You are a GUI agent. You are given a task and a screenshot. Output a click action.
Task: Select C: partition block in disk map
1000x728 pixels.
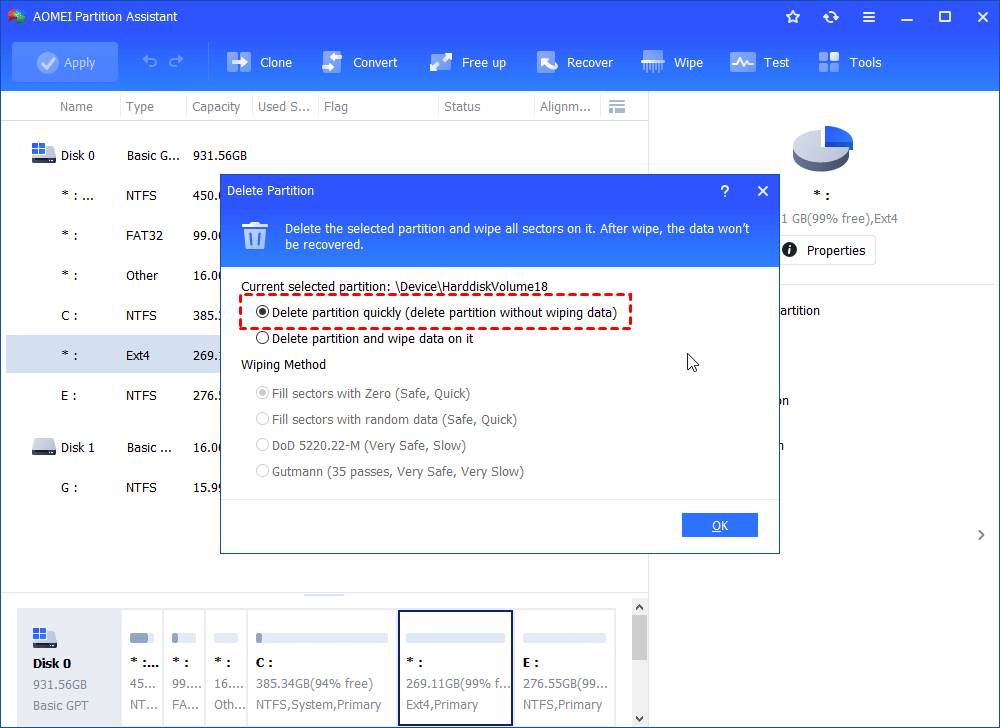pos(322,667)
